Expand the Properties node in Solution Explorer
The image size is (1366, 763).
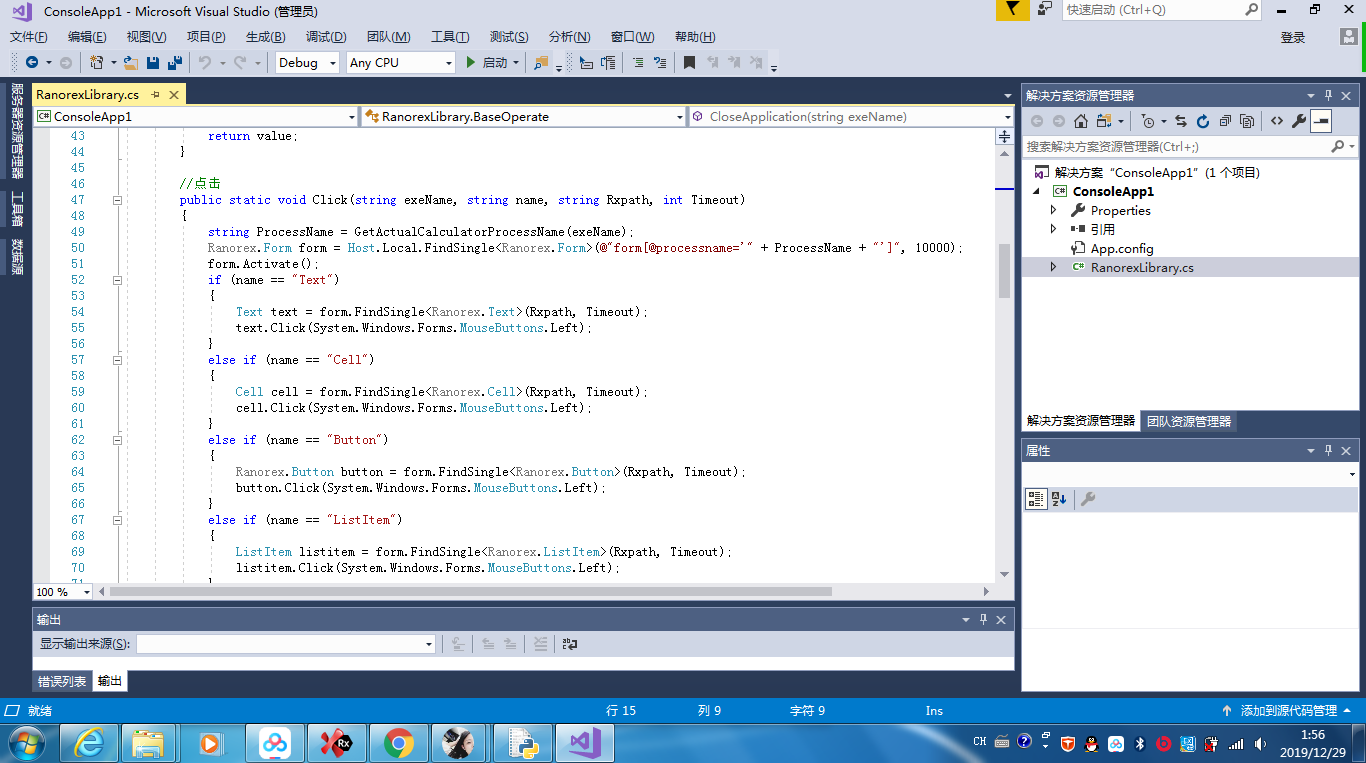(1053, 211)
